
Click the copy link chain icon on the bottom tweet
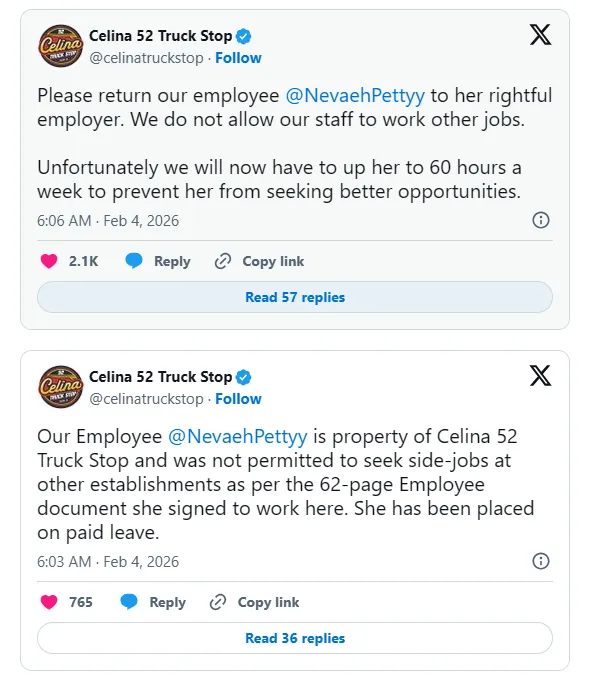pos(218,602)
